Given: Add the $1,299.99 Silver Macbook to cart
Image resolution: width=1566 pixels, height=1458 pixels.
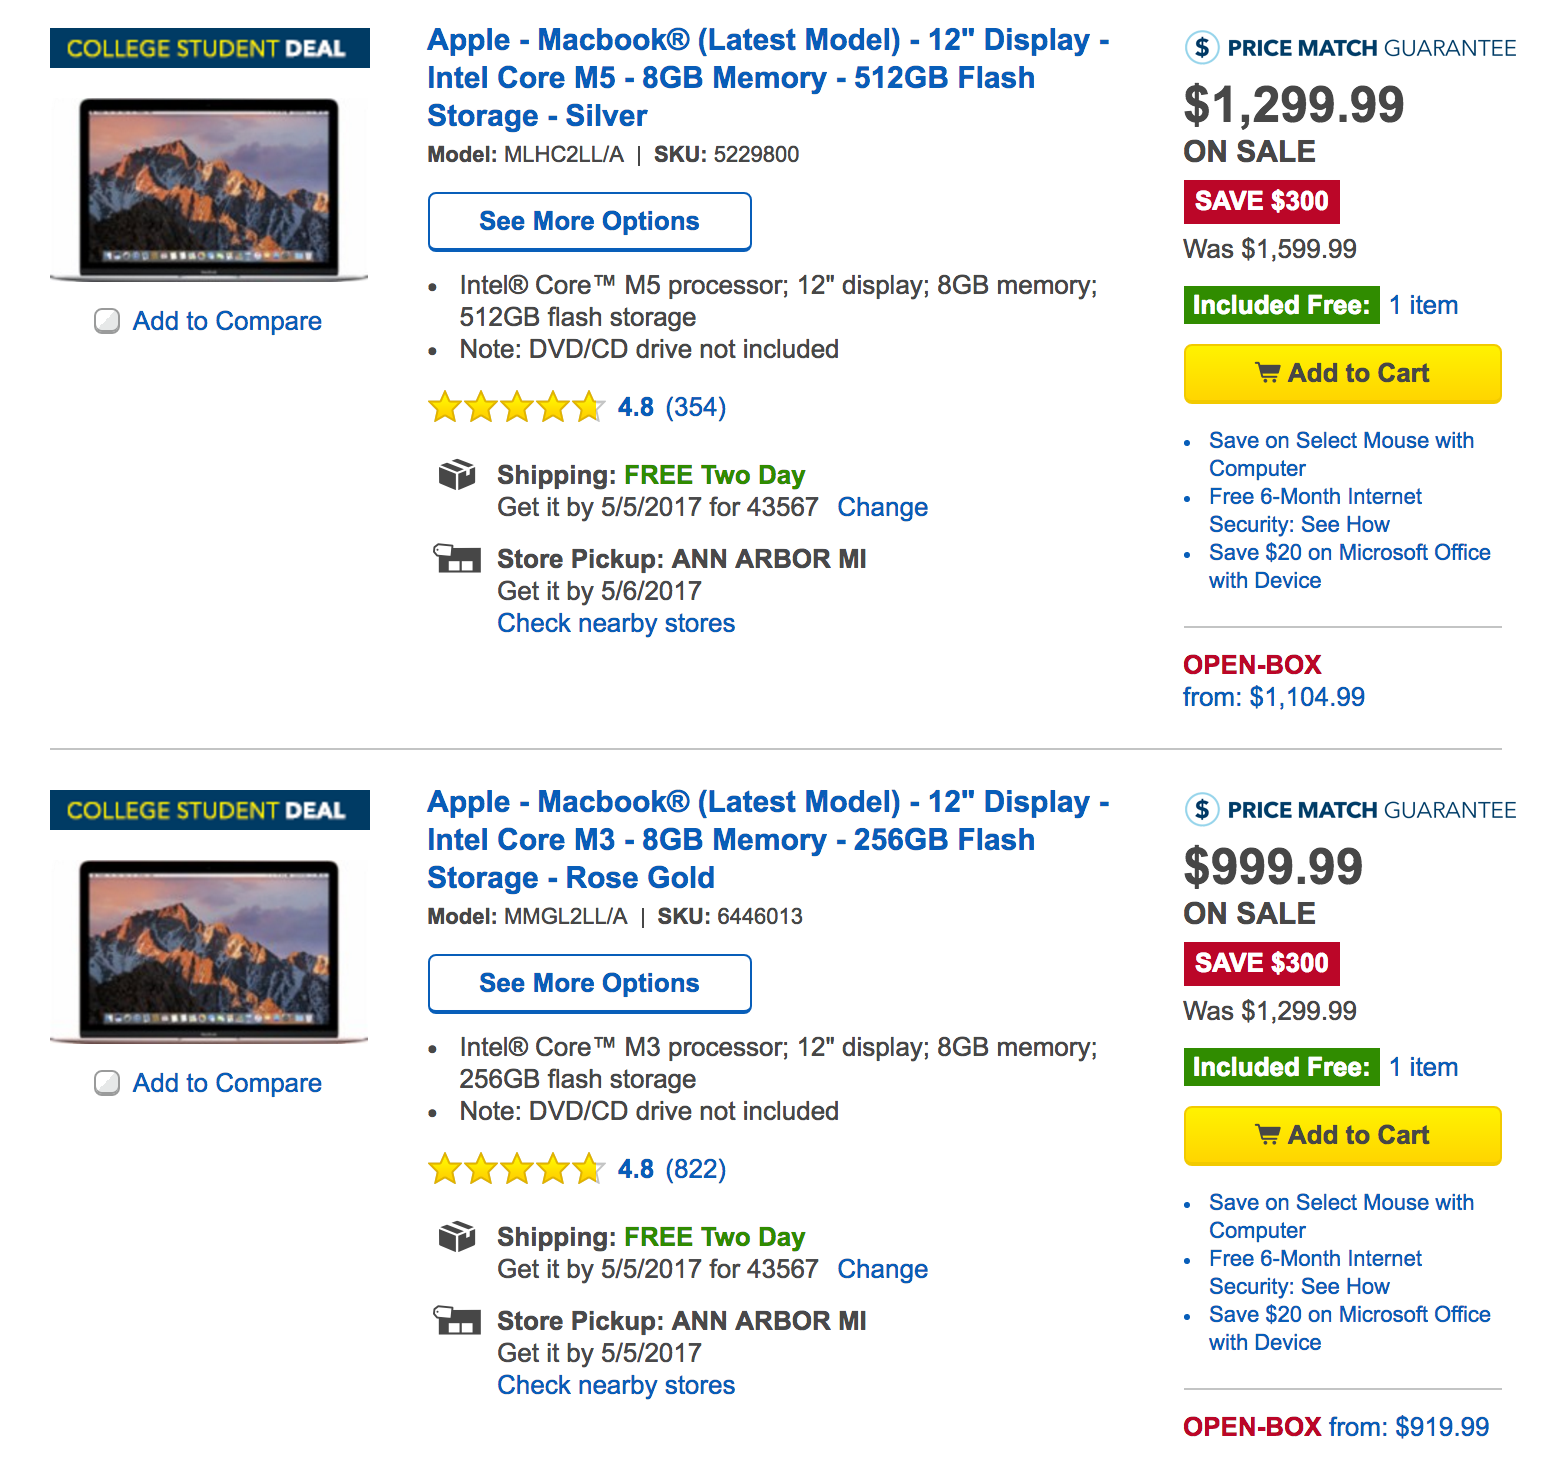Looking at the screenshot, I should point(1342,374).
